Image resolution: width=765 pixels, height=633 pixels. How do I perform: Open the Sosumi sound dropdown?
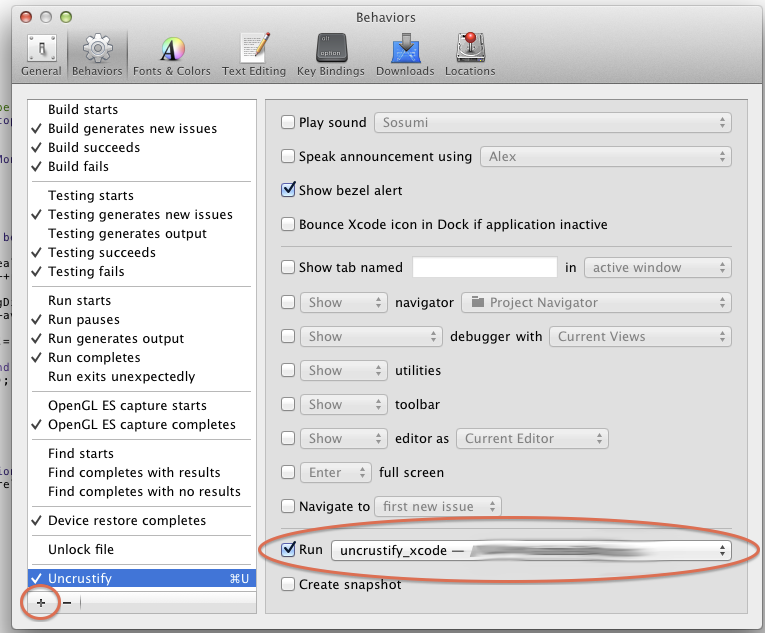pyautogui.click(x=552, y=123)
